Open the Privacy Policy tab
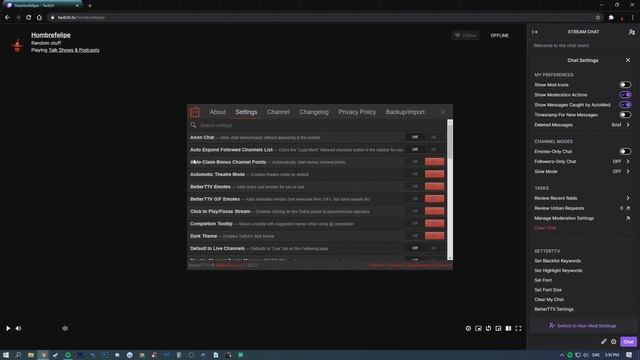640x360 pixels. click(357, 112)
